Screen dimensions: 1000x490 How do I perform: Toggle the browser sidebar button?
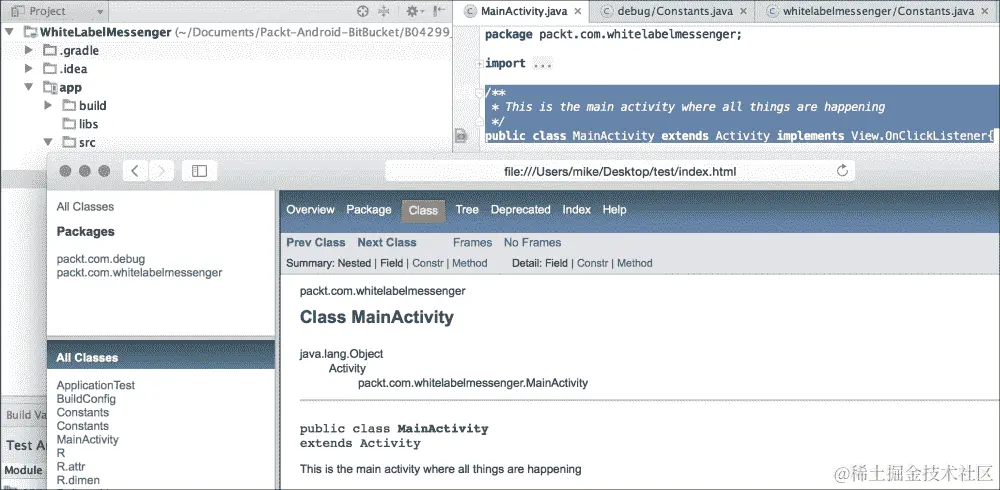pos(200,171)
